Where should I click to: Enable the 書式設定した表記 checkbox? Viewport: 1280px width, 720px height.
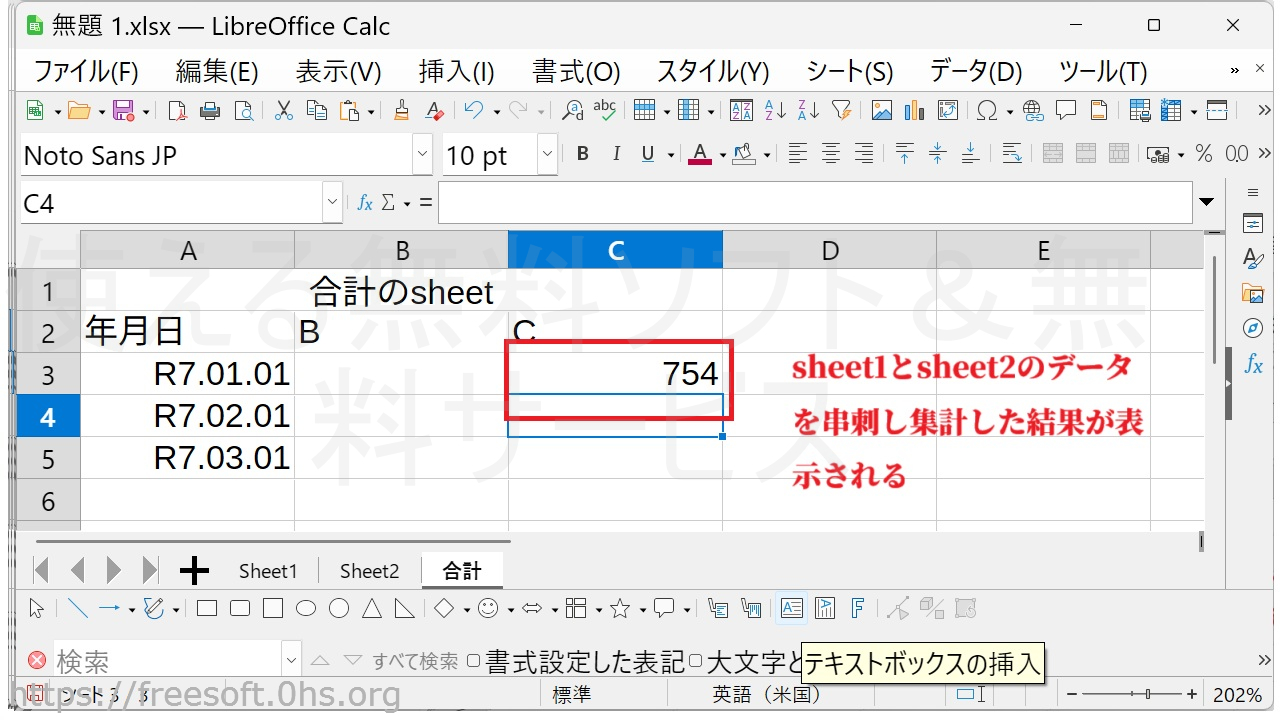(474, 661)
